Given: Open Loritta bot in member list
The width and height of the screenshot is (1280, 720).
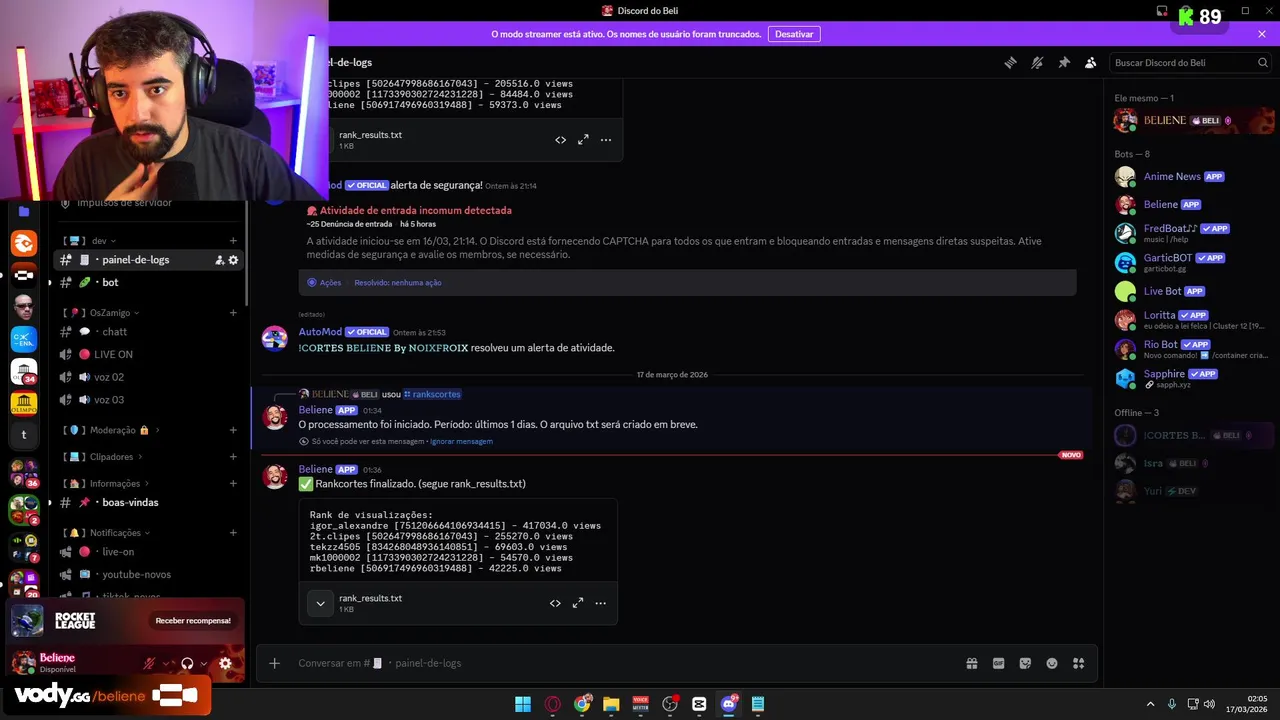Looking at the screenshot, I should coord(1190,320).
